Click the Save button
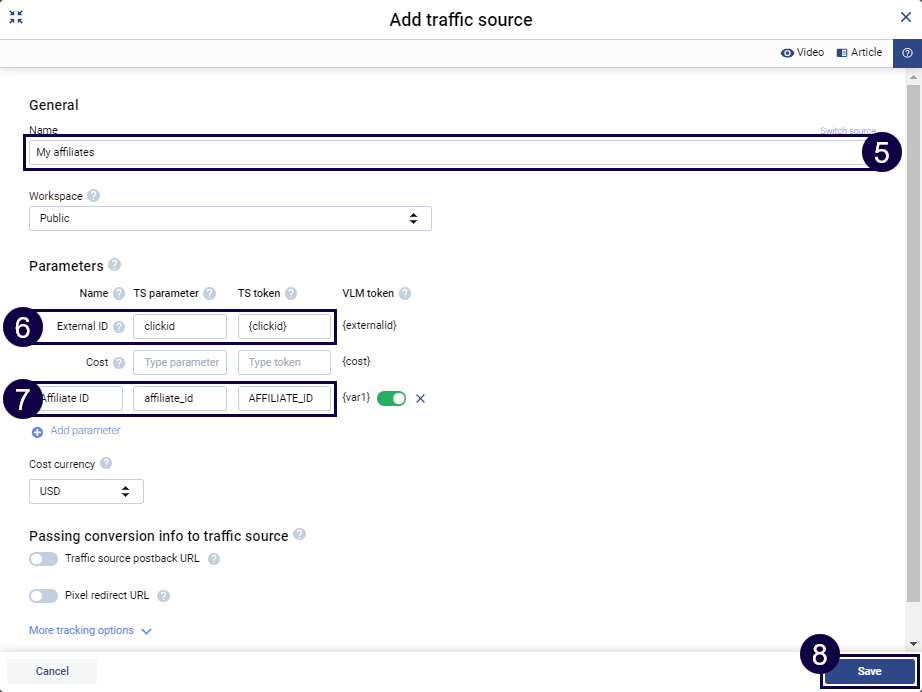Viewport: 922px width, 692px height. point(869,671)
